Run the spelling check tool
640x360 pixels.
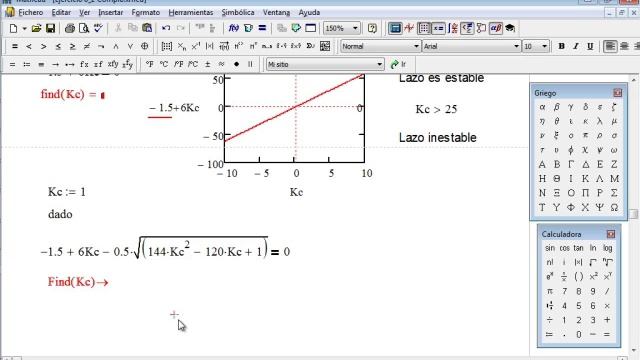98,28
